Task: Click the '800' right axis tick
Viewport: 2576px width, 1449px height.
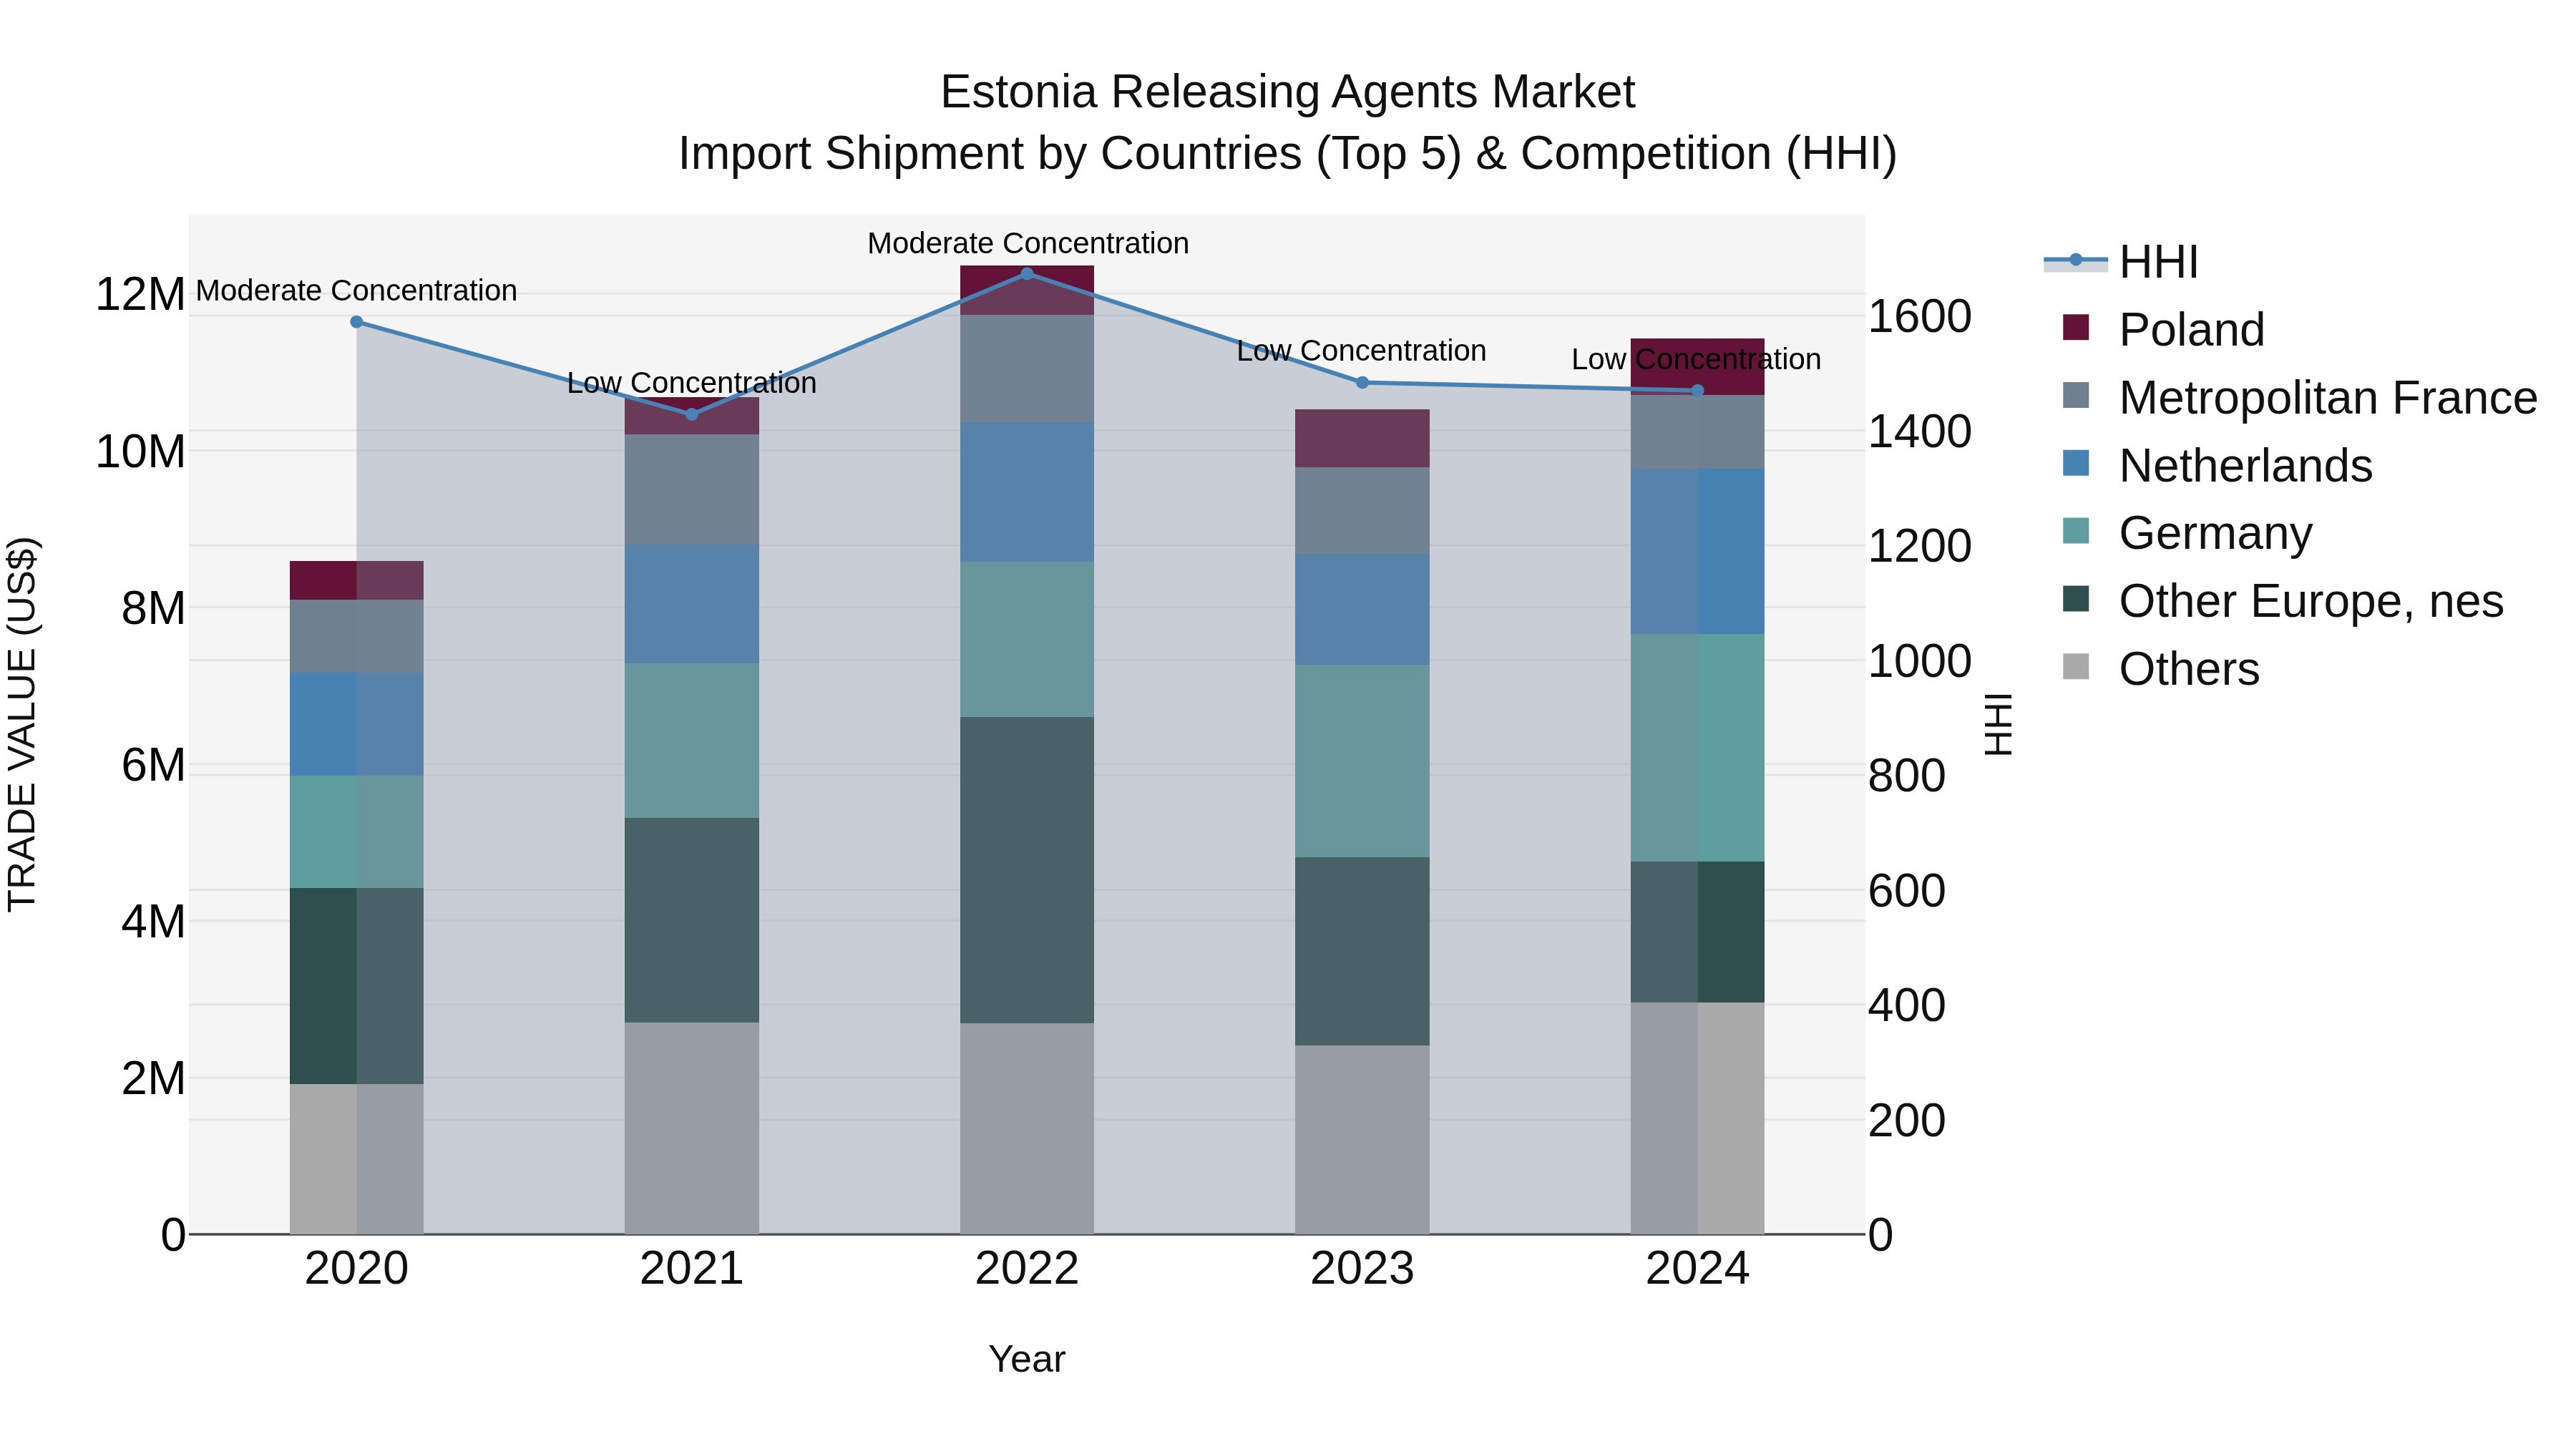Action: pos(1907,775)
